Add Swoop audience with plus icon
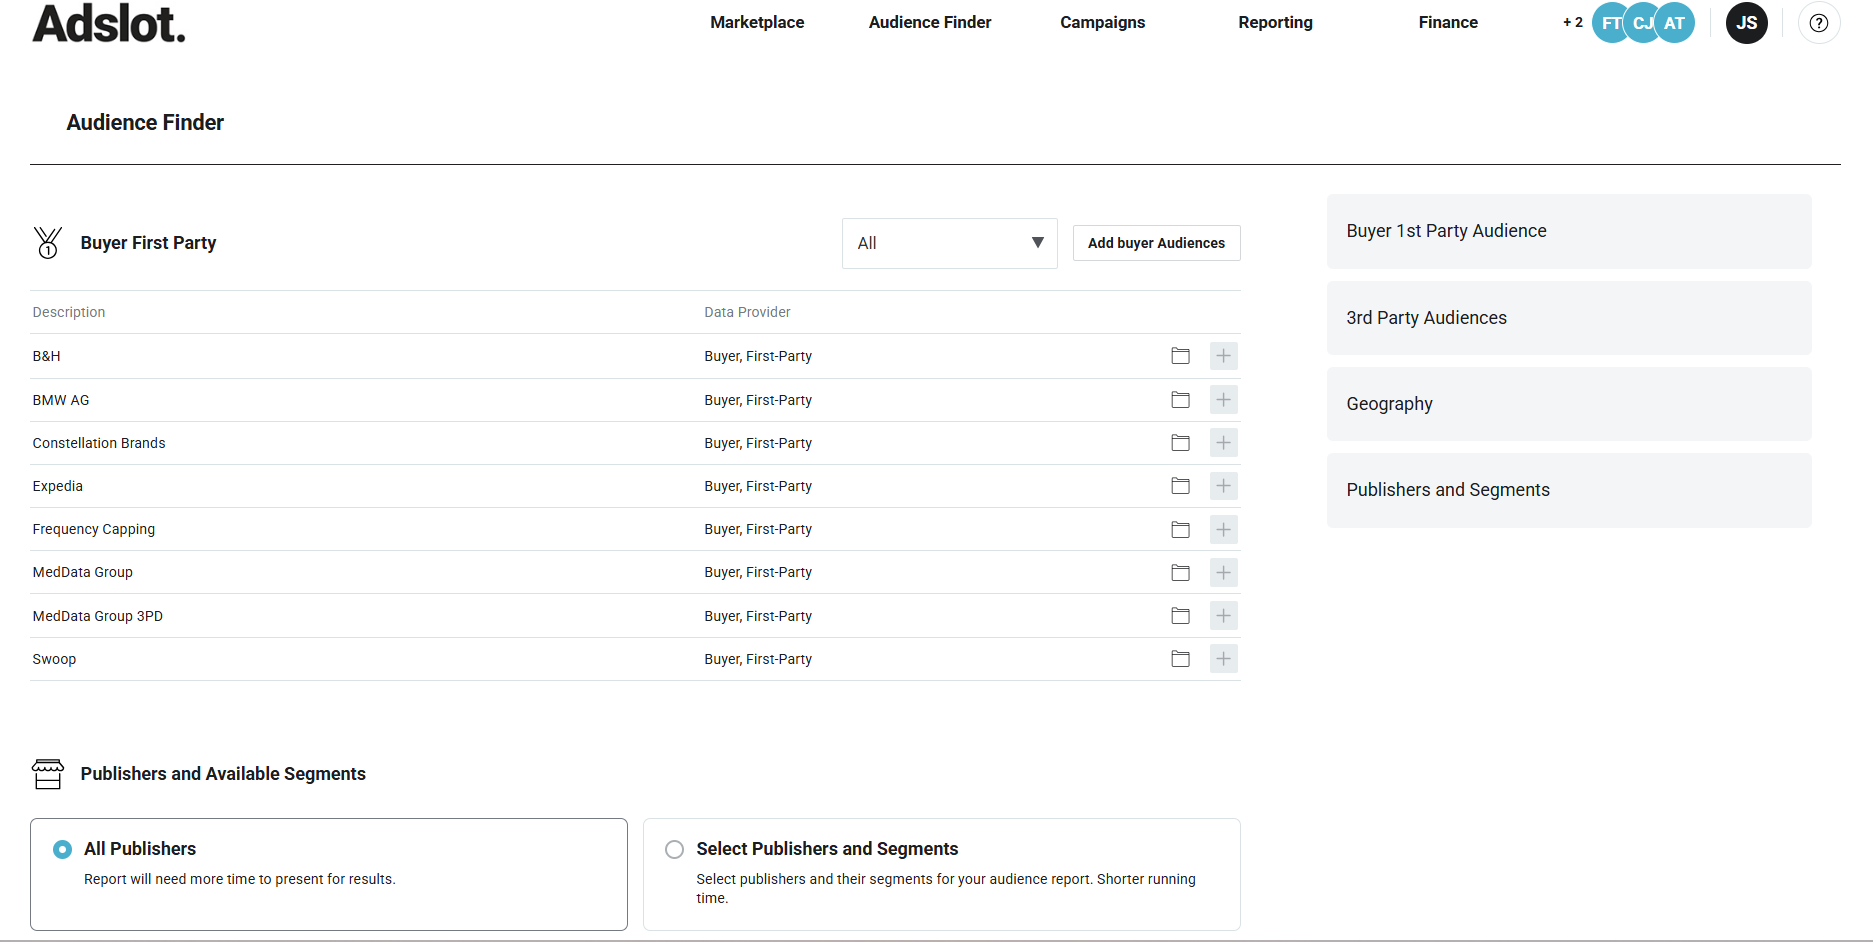This screenshot has width=1873, height=942. tap(1223, 659)
